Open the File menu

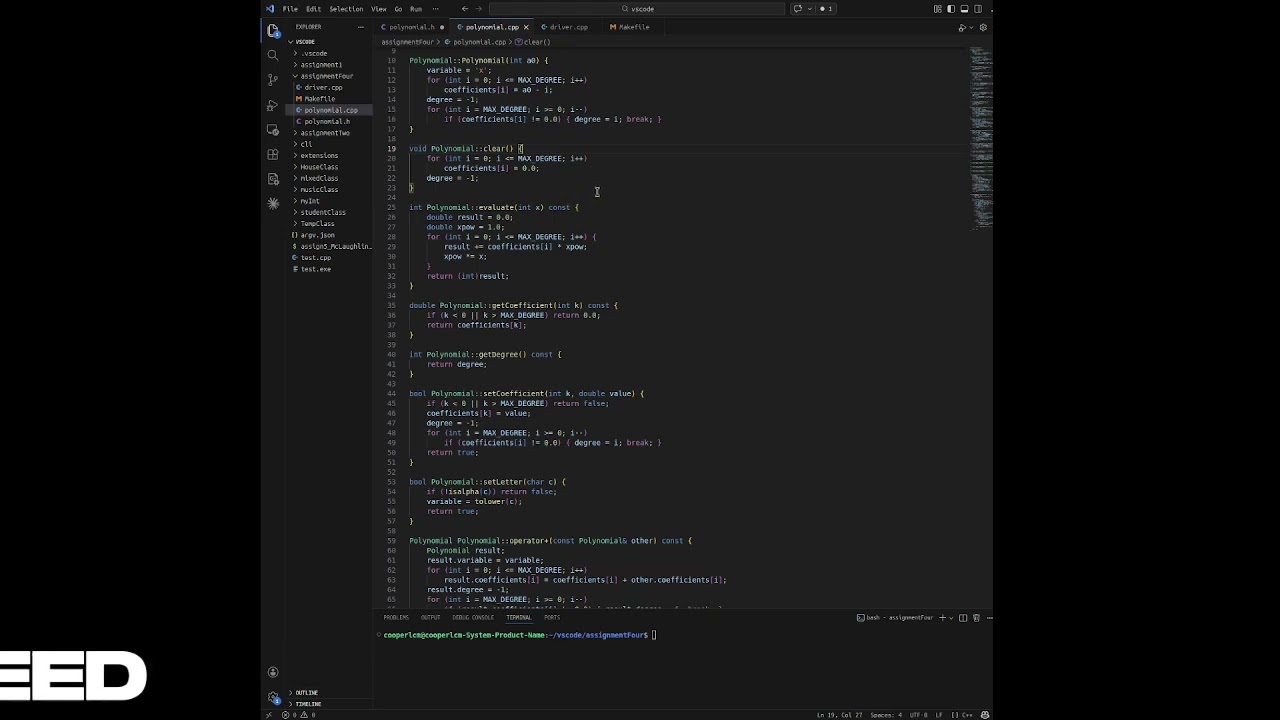(x=290, y=9)
